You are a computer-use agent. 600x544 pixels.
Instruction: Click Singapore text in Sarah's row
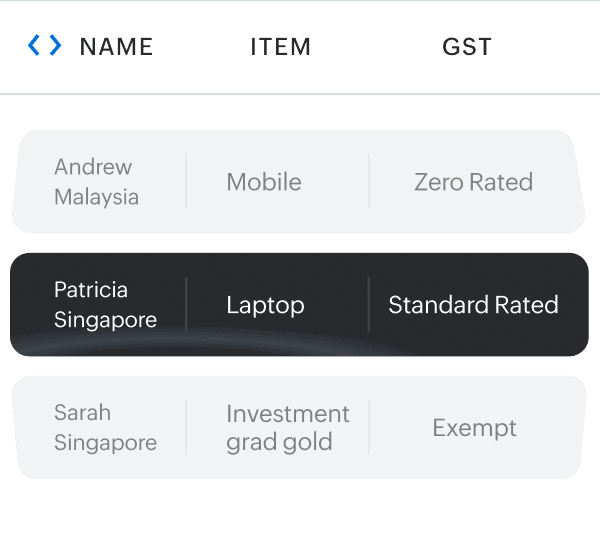105,443
